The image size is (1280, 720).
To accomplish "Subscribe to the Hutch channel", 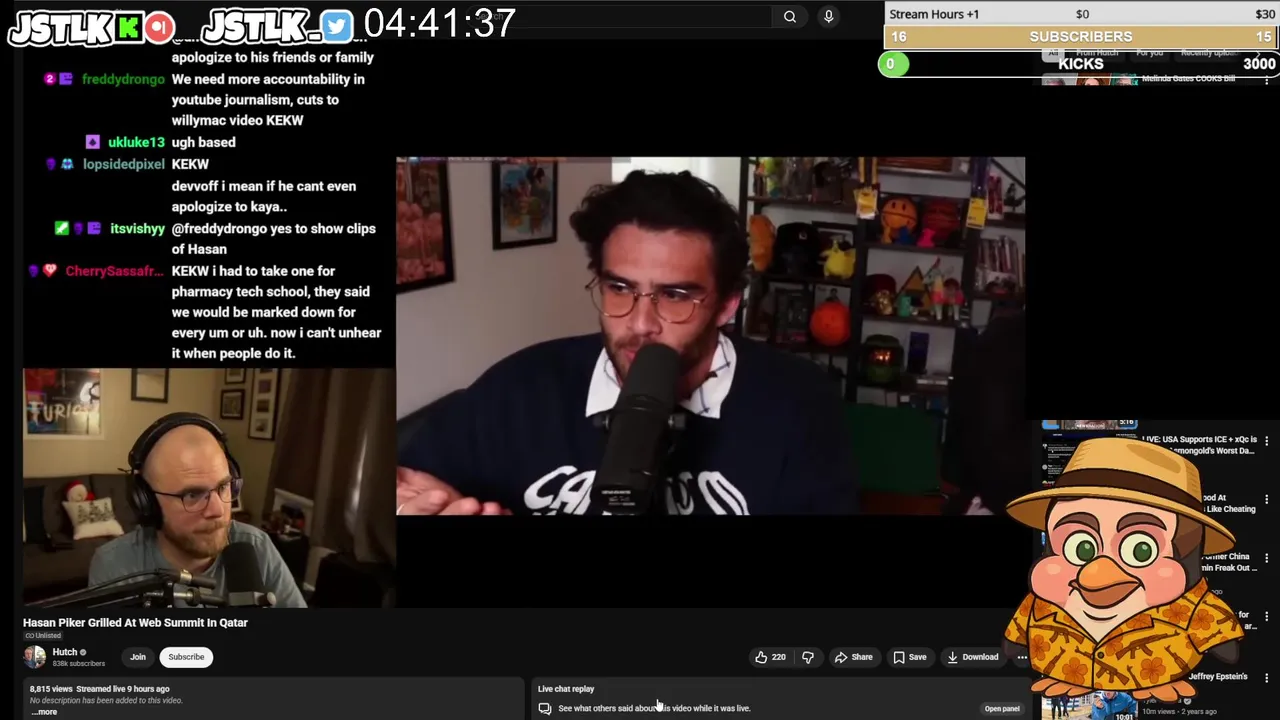I will [x=186, y=657].
